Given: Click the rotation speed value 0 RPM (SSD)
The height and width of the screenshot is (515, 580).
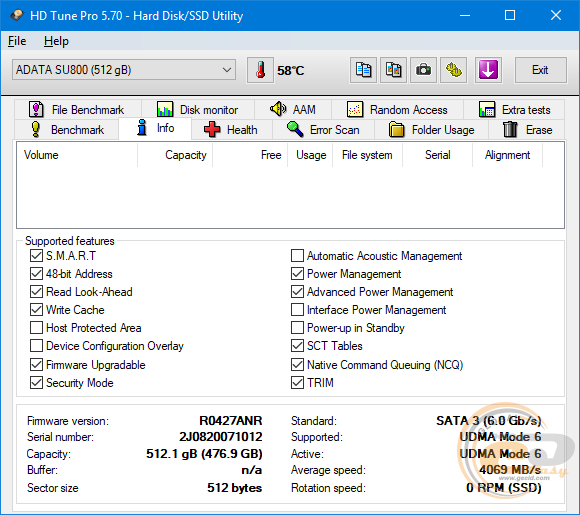Looking at the screenshot, I should point(504,488).
